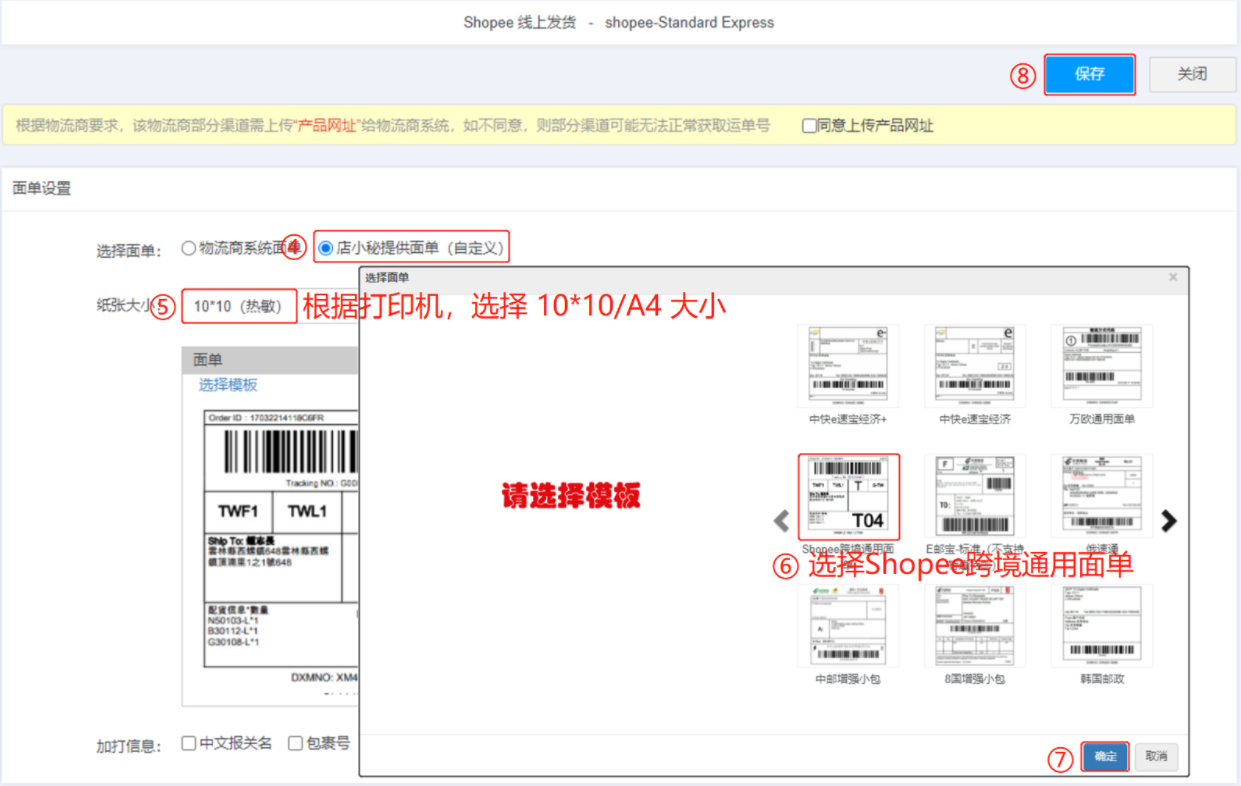Select the Shopee跨境通用面单 template thumbnail
Screen dimensions: 1241x786
click(848, 496)
